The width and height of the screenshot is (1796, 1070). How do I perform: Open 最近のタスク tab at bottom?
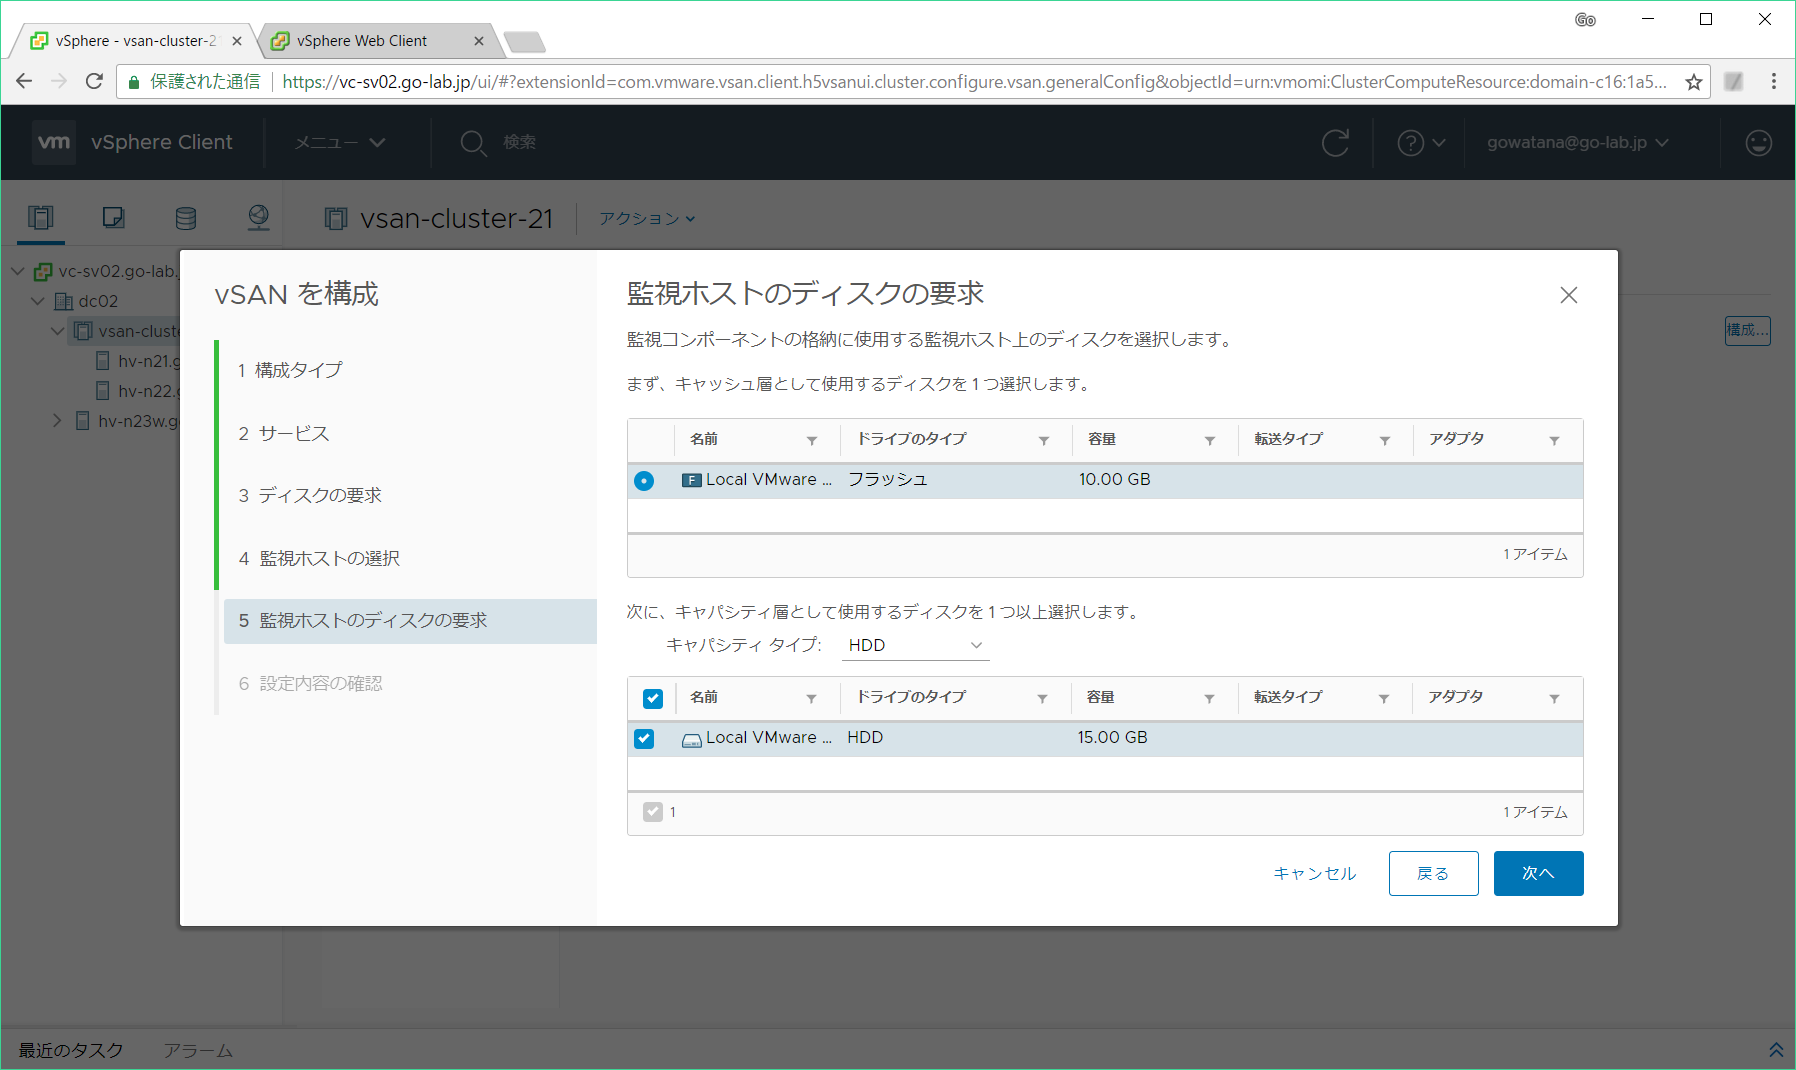(x=70, y=1050)
